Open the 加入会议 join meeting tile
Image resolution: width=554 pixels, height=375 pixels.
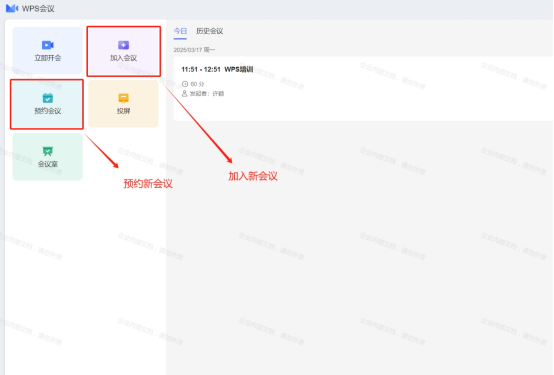(123, 51)
